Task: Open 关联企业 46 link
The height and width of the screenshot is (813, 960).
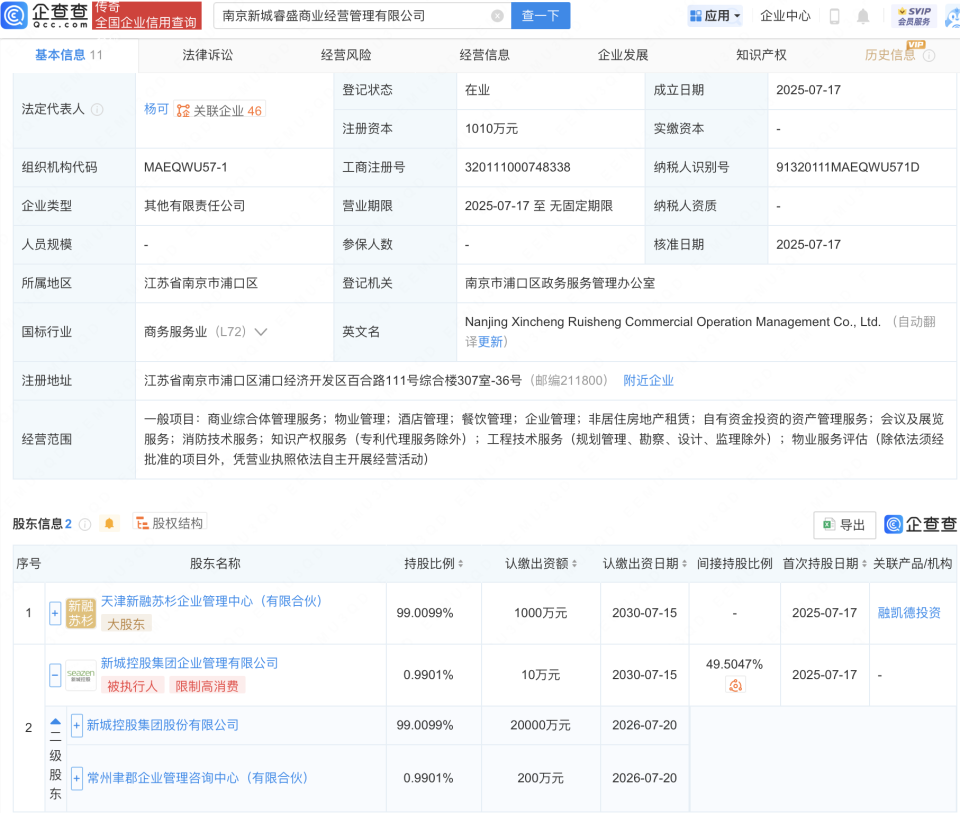Action: 220,110
